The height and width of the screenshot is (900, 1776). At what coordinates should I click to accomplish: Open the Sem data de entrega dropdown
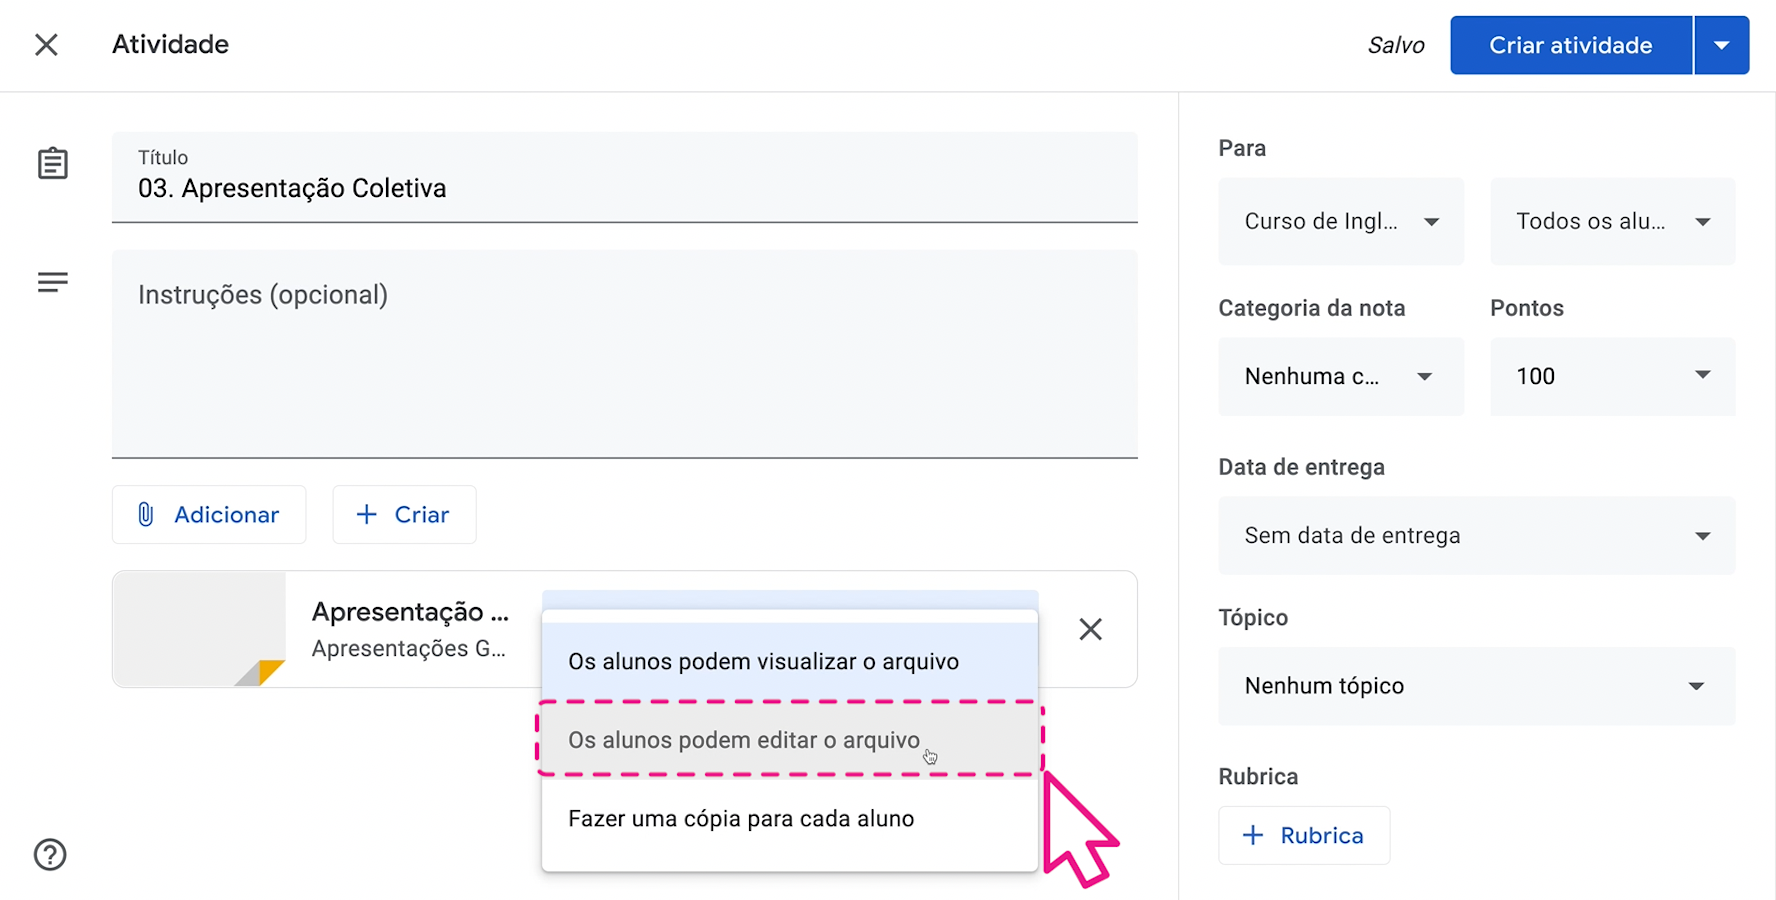1477,535
